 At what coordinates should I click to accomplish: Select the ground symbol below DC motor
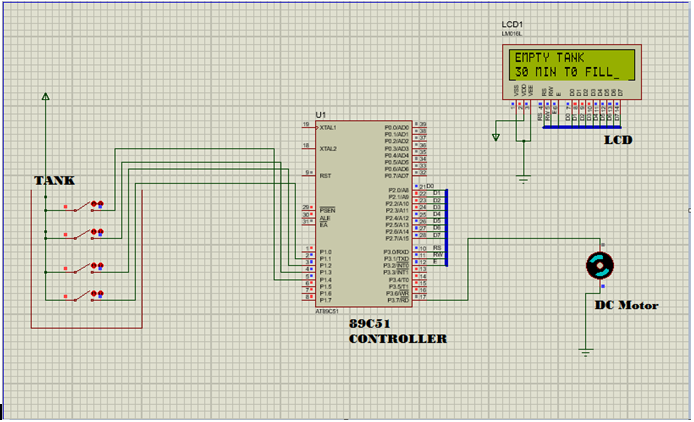click(586, 353)
